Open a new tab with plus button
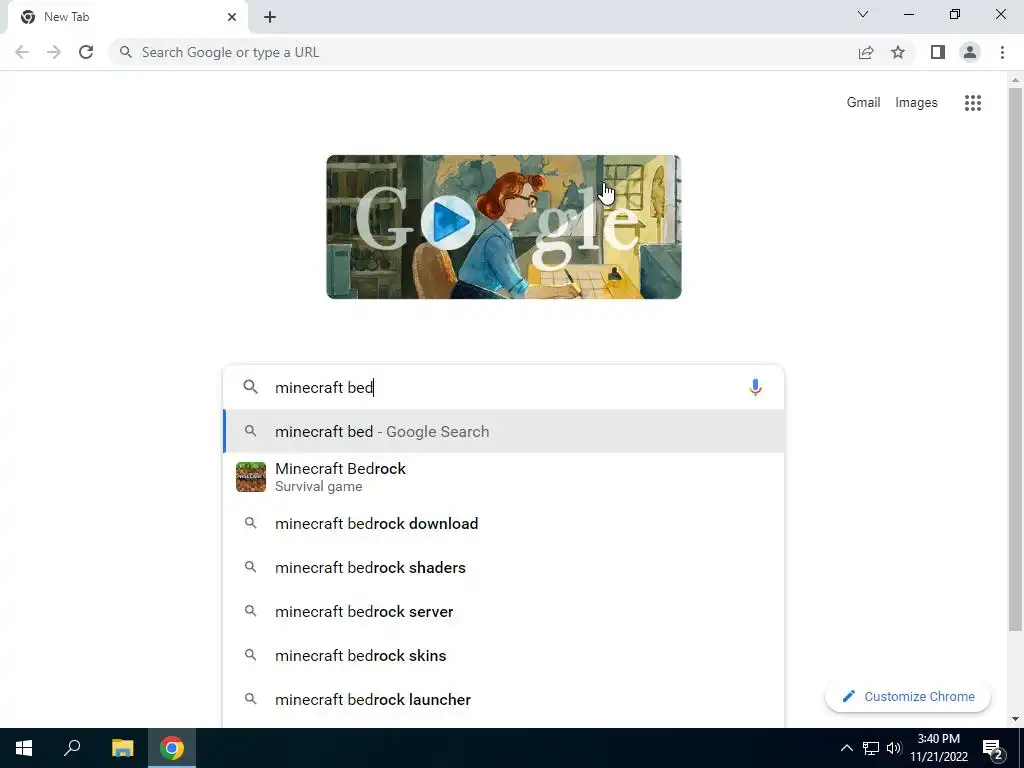 [270, 18]
